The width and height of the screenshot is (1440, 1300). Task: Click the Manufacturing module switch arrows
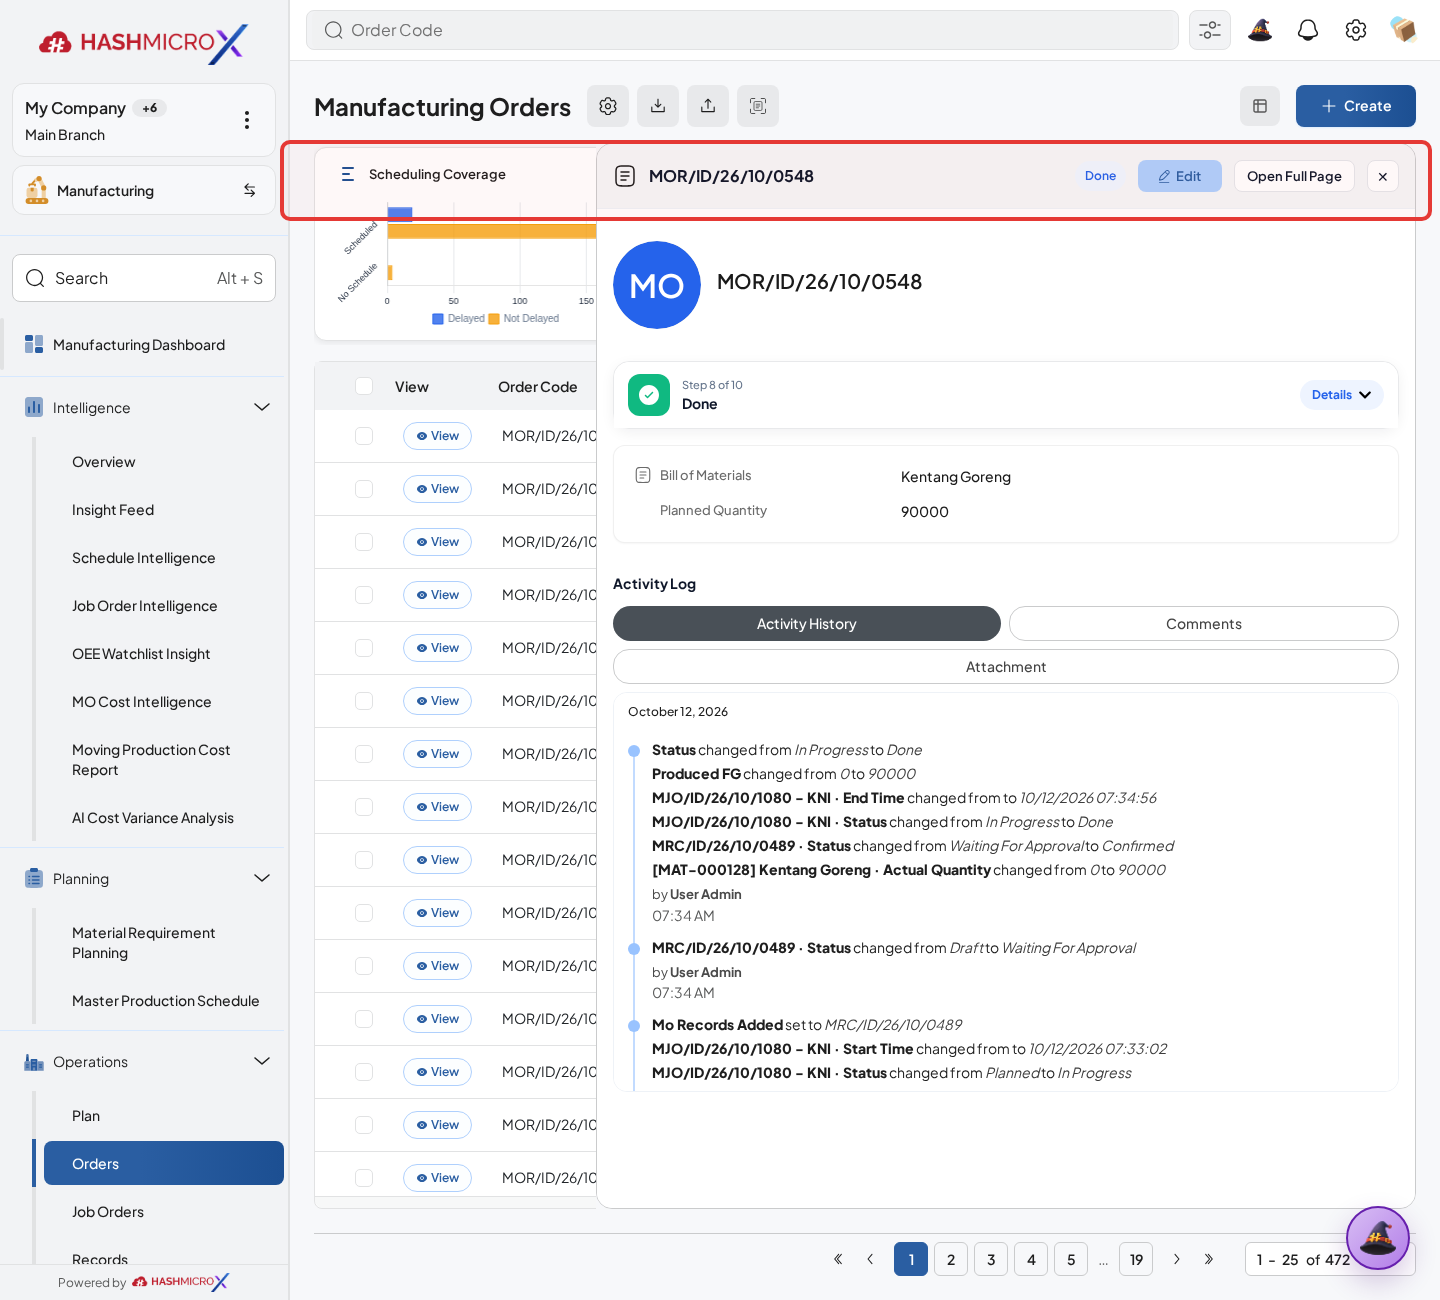[x=249, y=190]
